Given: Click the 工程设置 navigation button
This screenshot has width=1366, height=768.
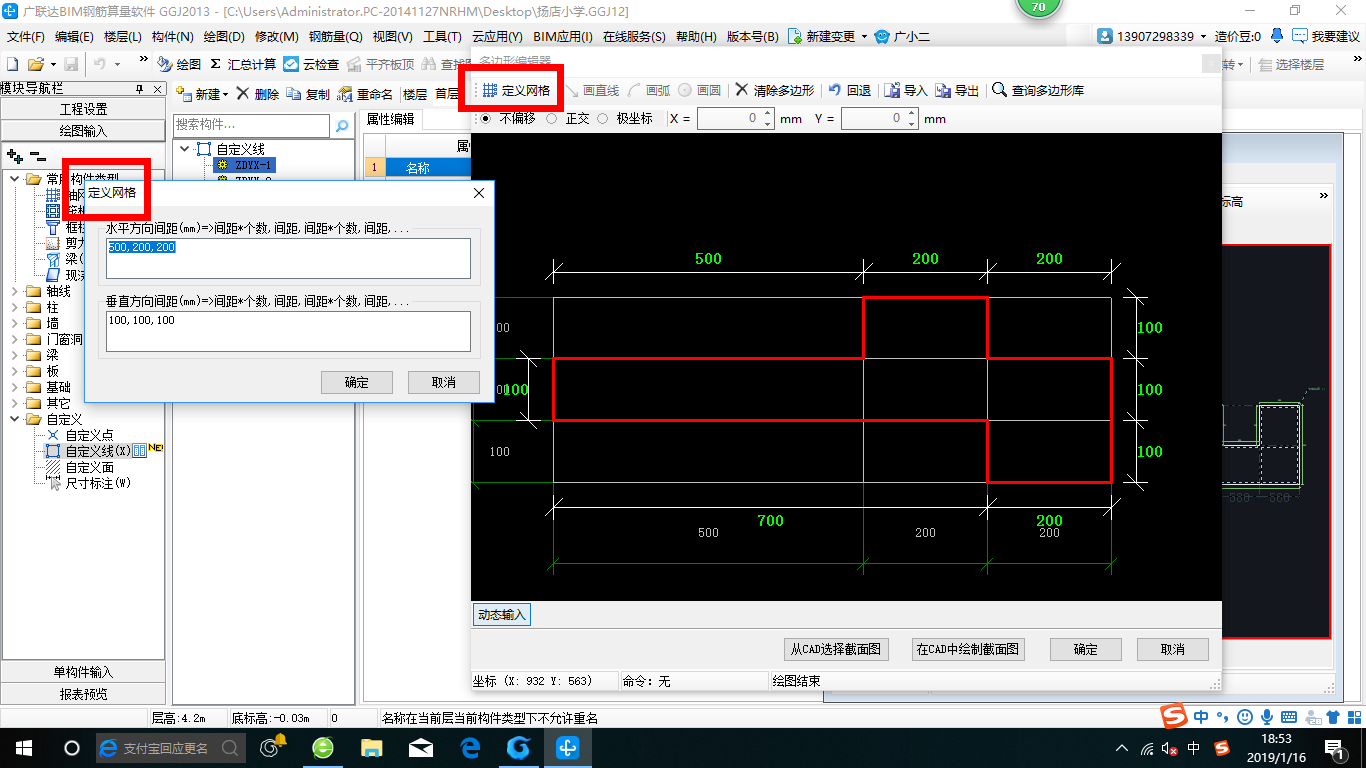Looking at the screenshot, I should click(83, 109).
